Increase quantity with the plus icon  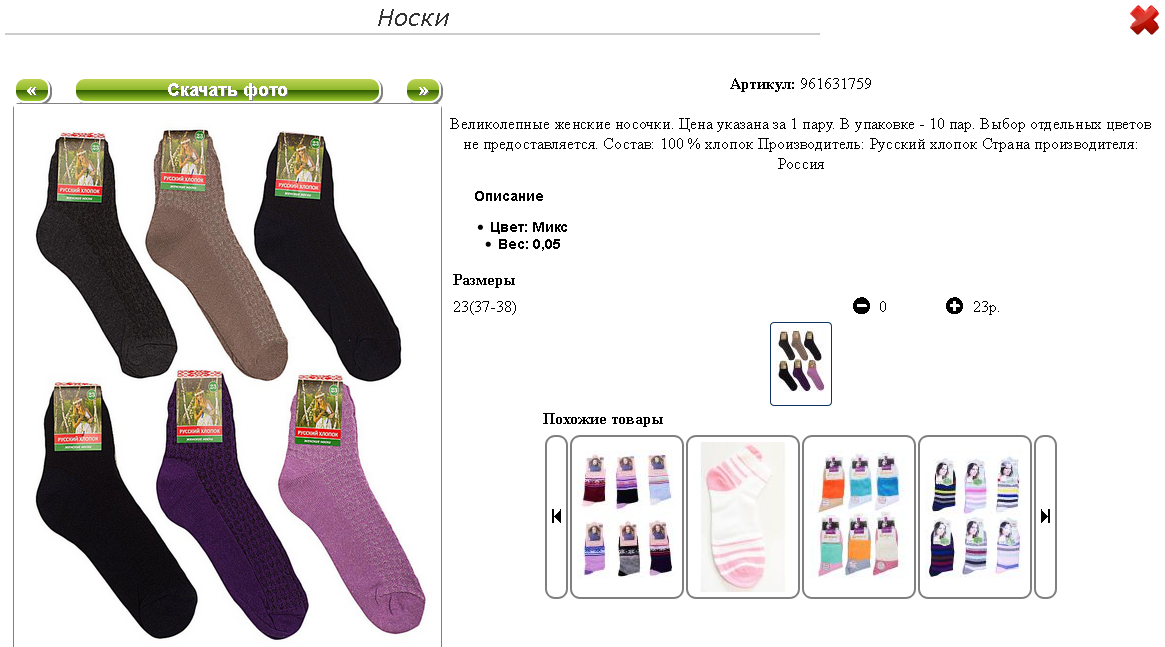pyautogui.click(x=954, y=306)
